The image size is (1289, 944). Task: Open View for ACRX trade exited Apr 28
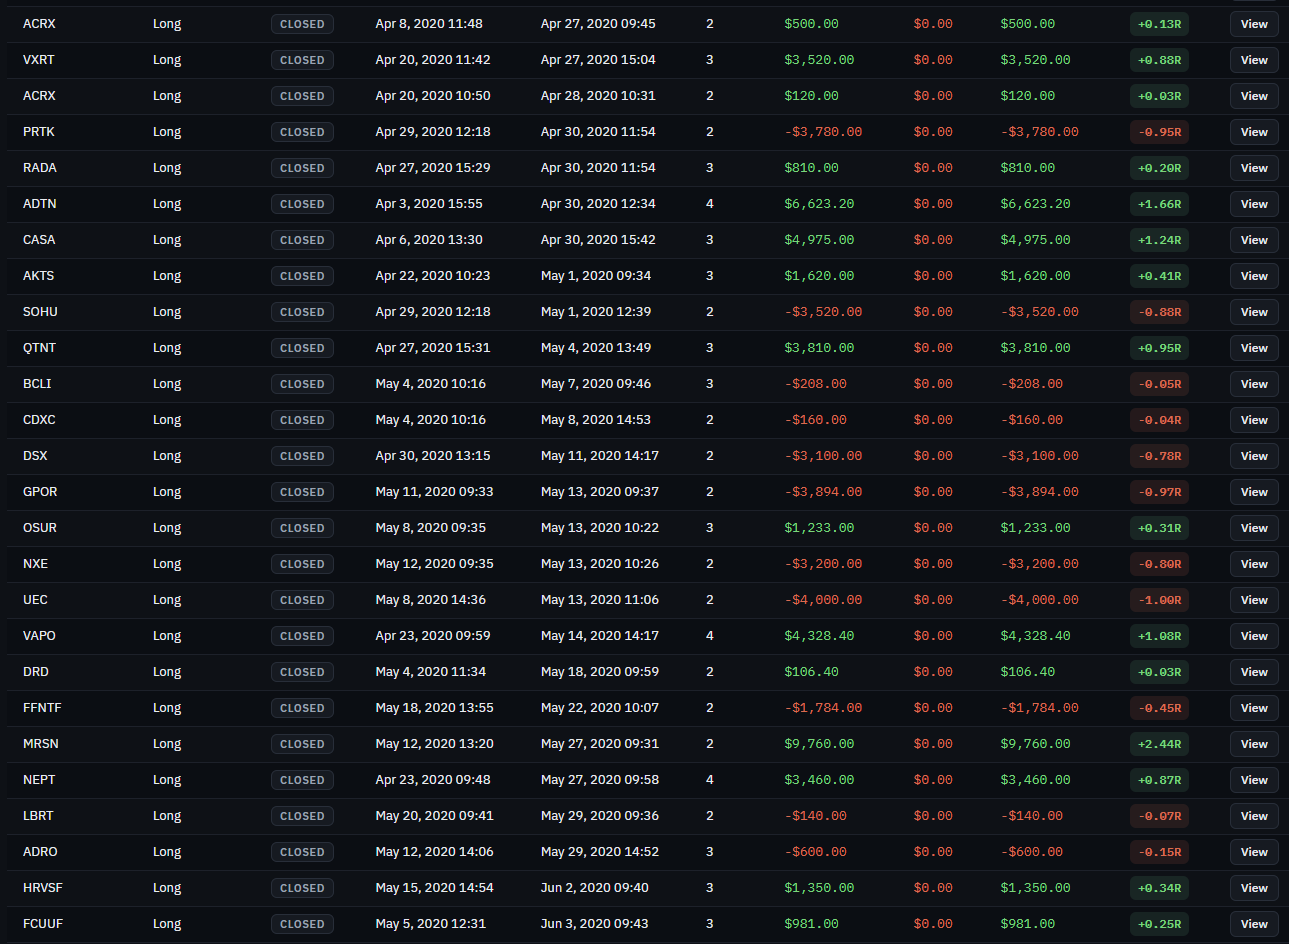tap(1254, 96)
